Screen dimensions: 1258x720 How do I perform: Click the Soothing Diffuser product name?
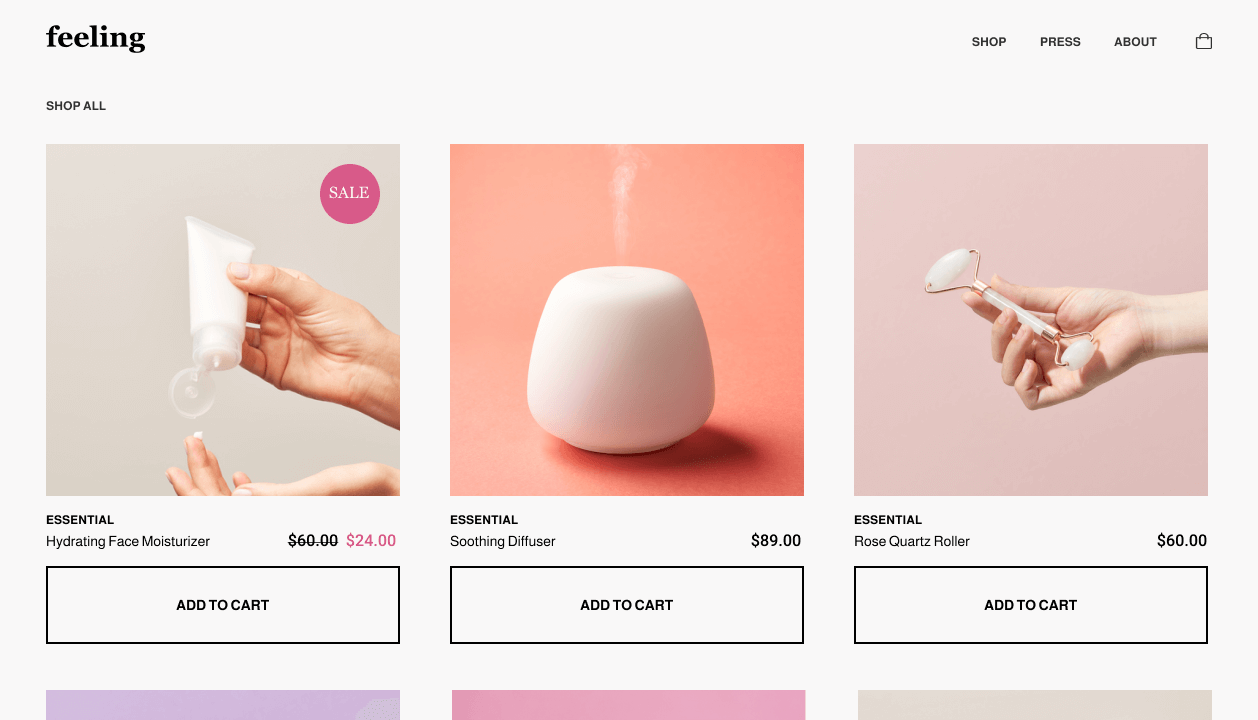pyautogui.click(x=502, y=541)
